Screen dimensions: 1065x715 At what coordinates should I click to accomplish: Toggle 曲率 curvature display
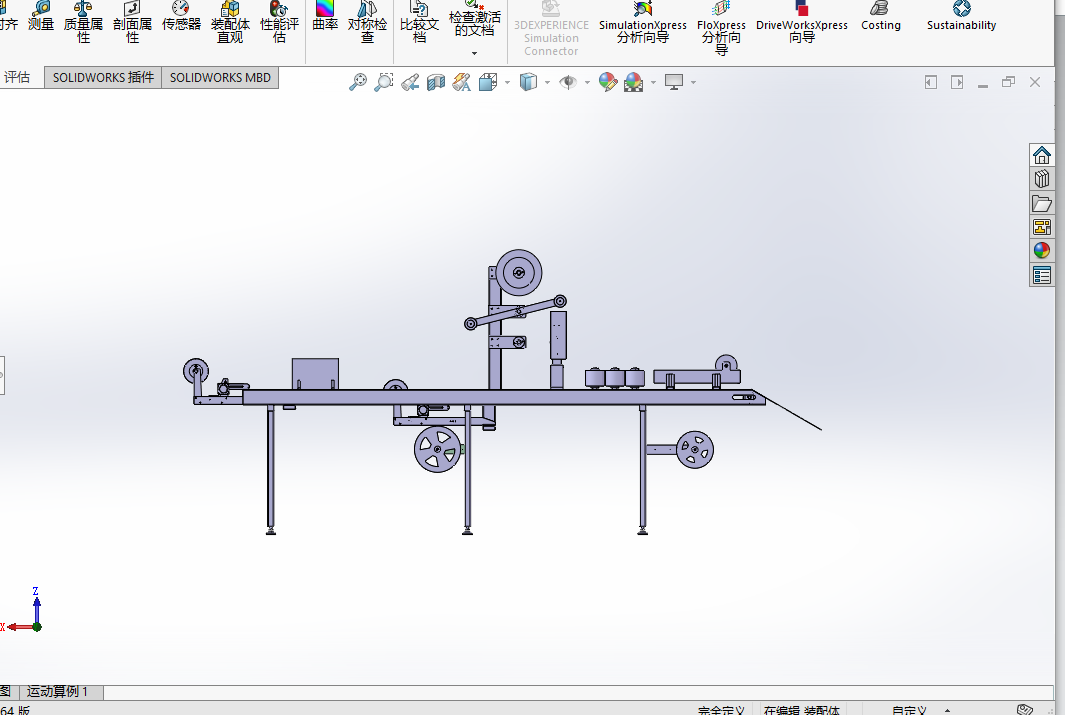click(325, 18)
